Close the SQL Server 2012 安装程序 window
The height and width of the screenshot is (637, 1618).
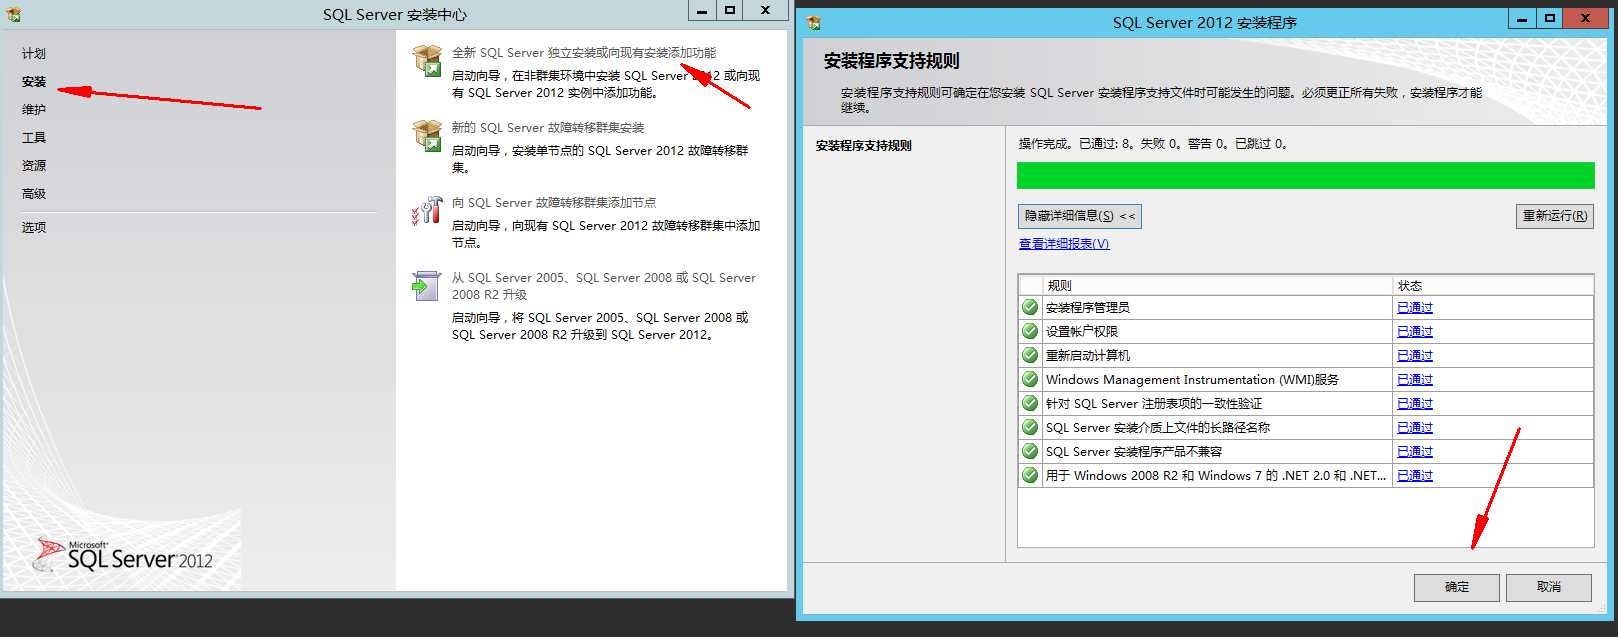click(1586, 18)
